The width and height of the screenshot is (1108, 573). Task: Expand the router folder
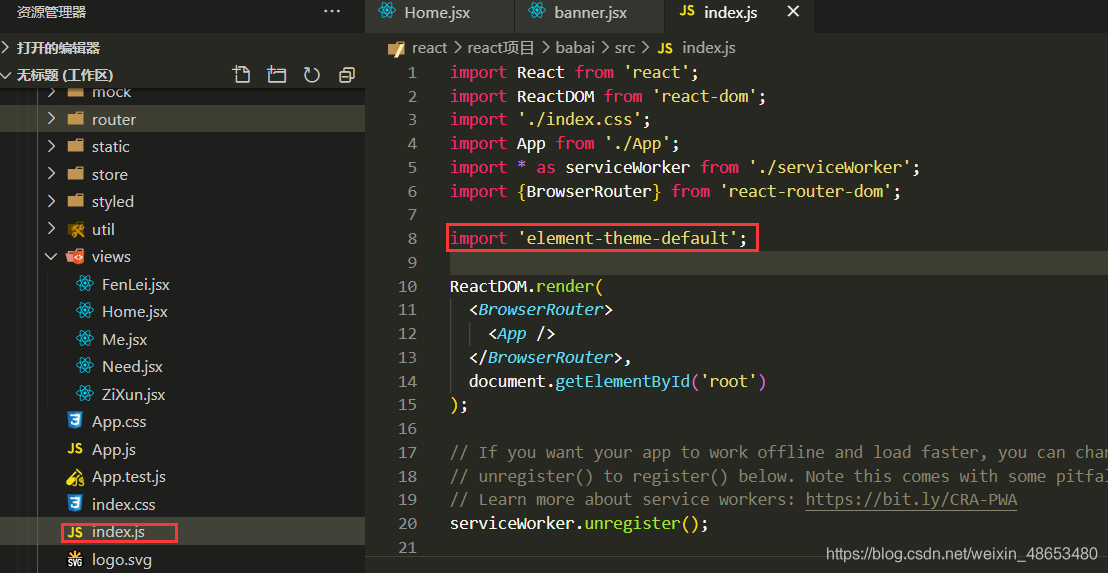[113, 119]
